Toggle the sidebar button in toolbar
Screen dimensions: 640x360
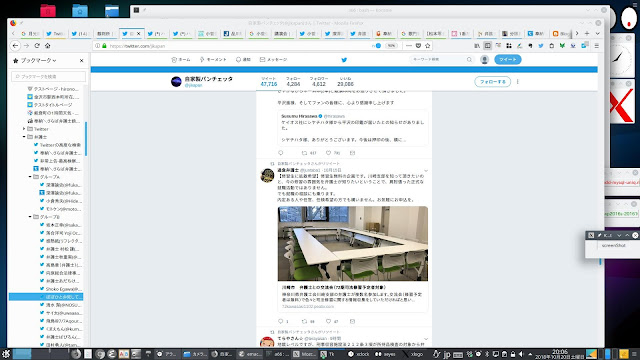pos(487,46)
